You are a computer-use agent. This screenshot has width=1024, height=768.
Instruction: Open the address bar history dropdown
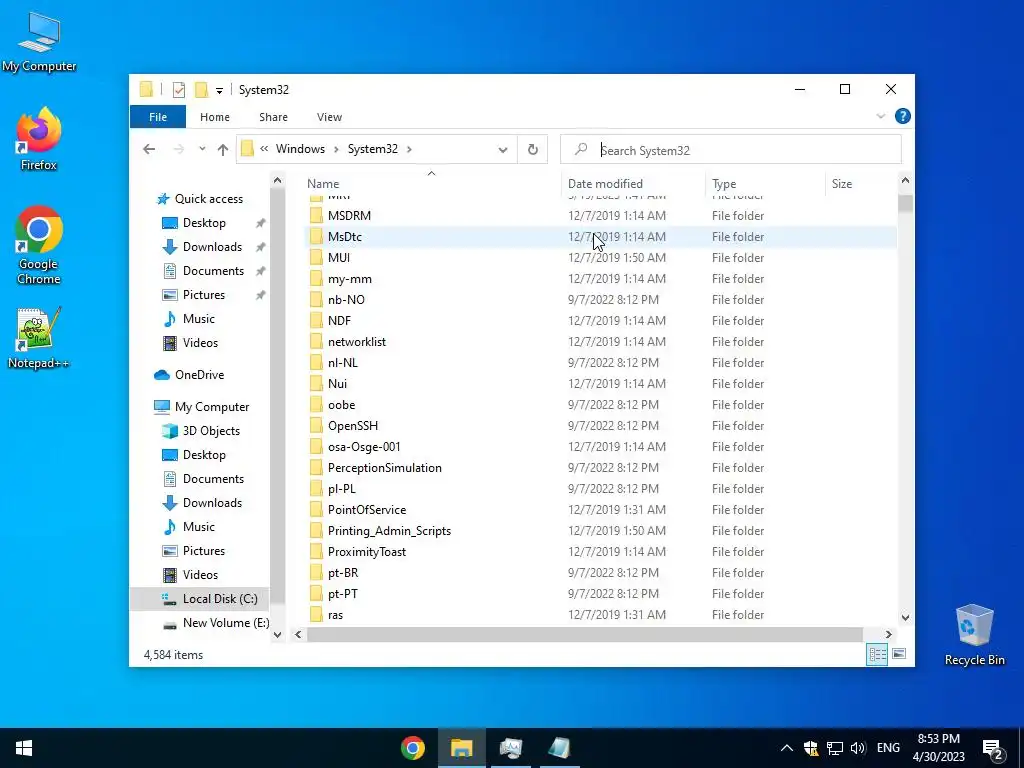click(503, 150)
